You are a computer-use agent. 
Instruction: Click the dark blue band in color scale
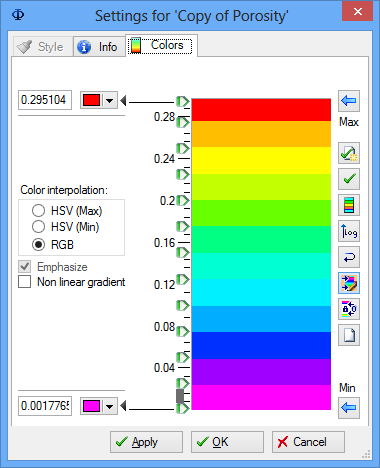(261, 345)
